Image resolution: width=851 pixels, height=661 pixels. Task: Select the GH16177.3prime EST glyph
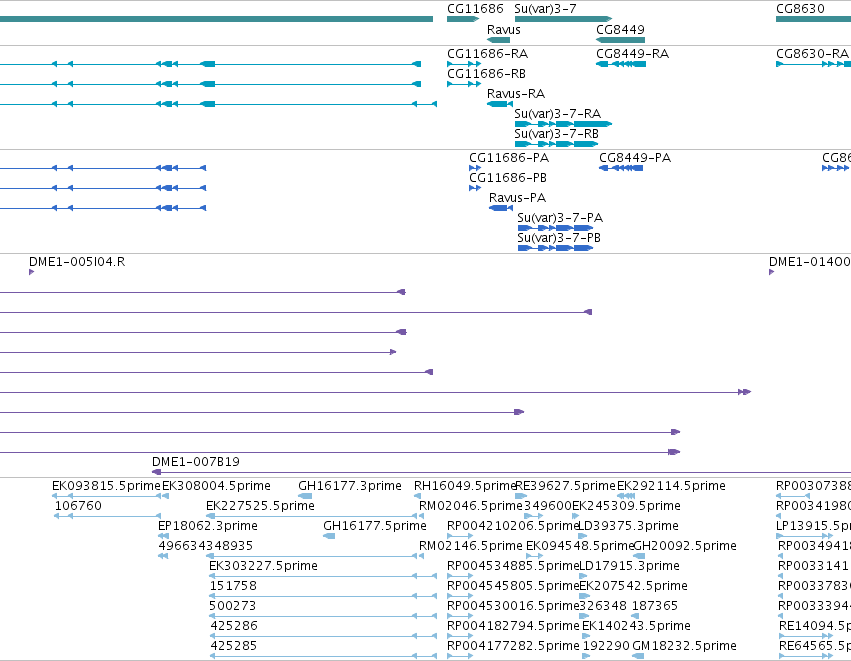click(x=305, y=496)
